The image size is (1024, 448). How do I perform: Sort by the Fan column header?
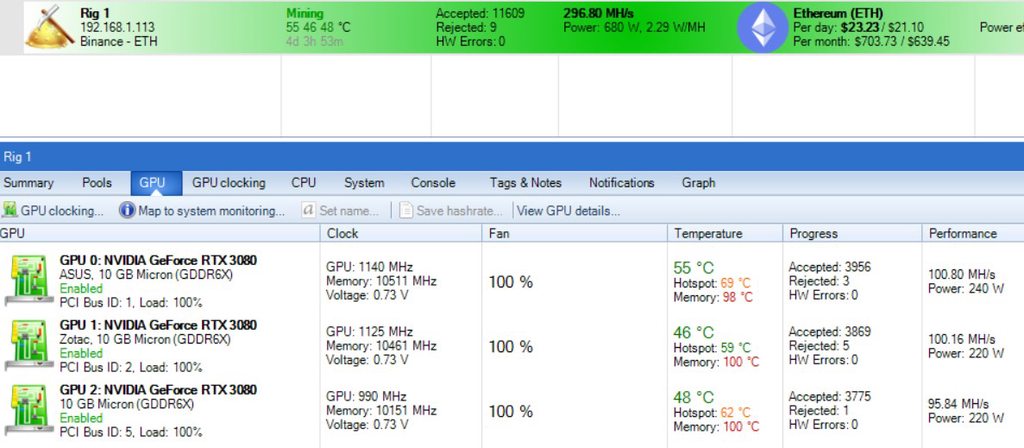point(575,233)
